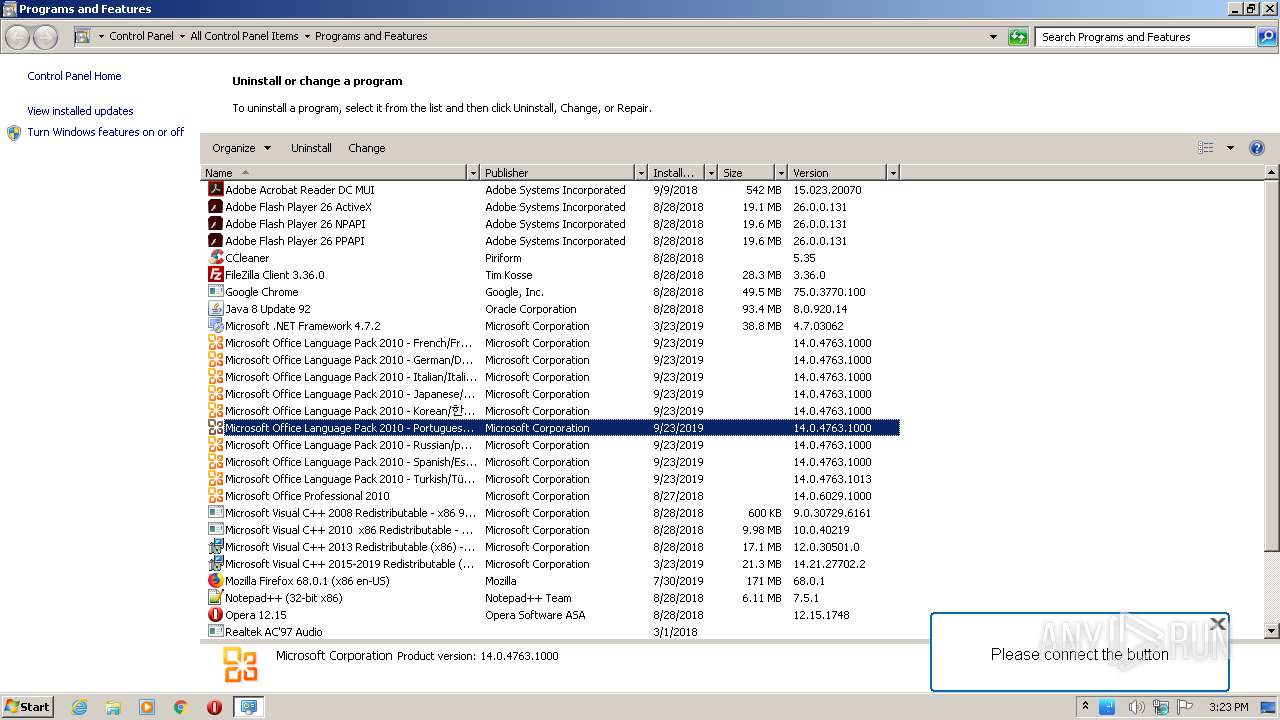Click the Microsoft .NET Framework 4.7.2 icon

(215, 325)
